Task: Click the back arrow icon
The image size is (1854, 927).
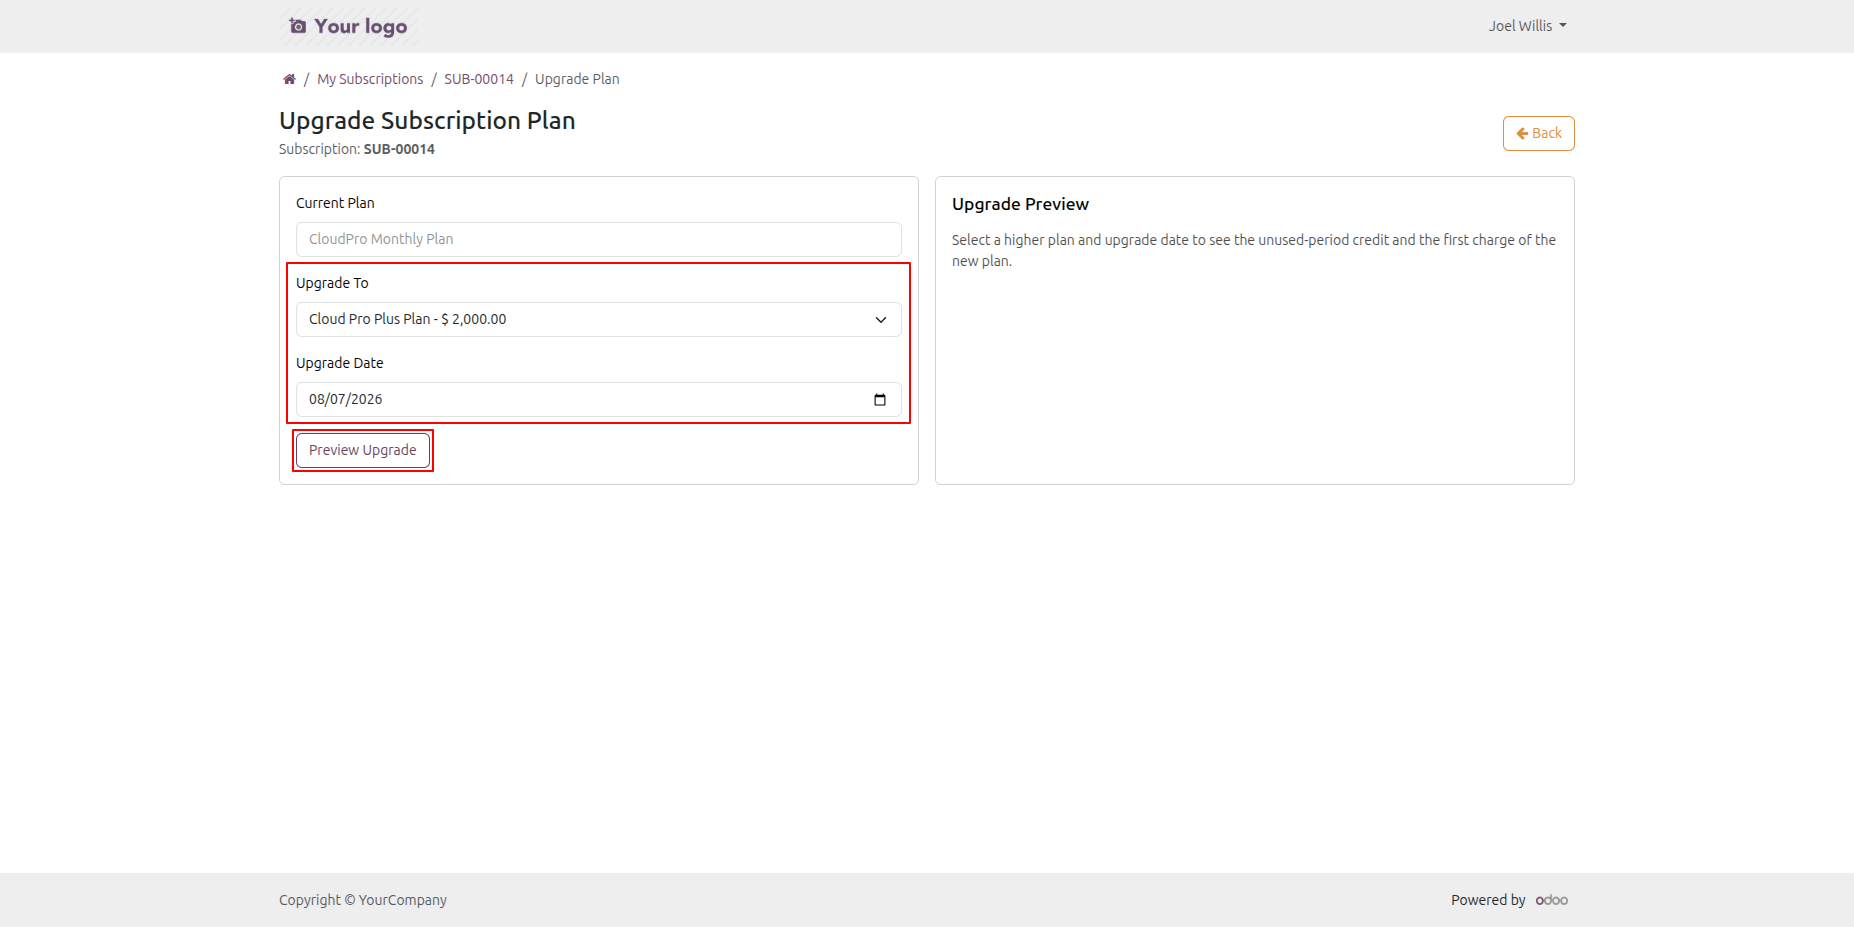Action: 1522,133
